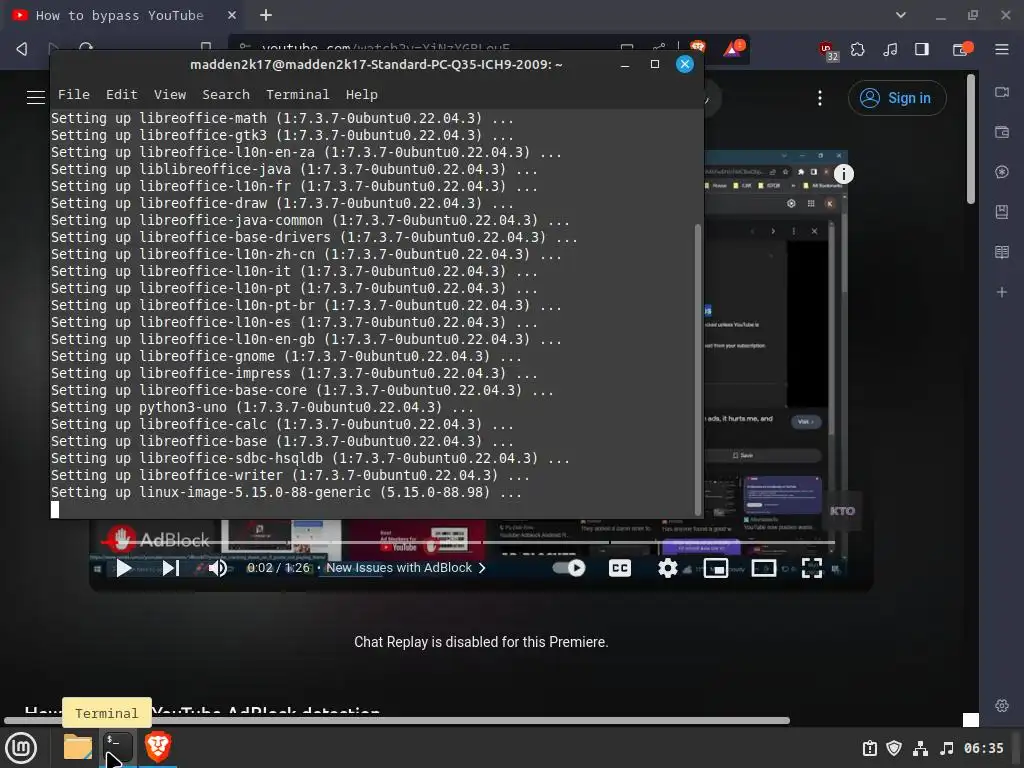1024x768 pixels.
Task: Open the uBlock extension icon showing 32
Action: tap(827, 50)
